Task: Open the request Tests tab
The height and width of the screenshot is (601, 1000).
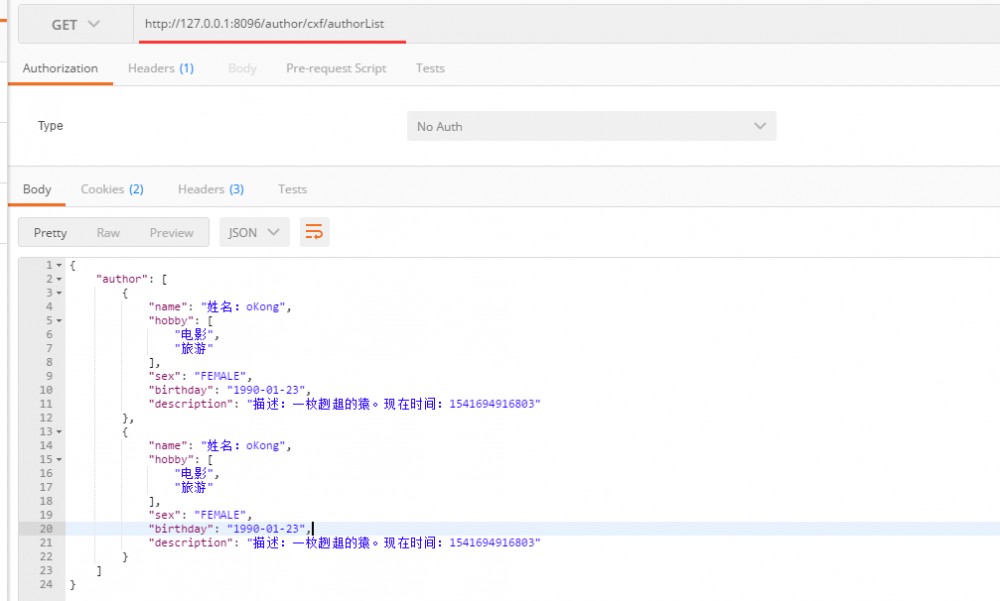Action: coord(430,69)
